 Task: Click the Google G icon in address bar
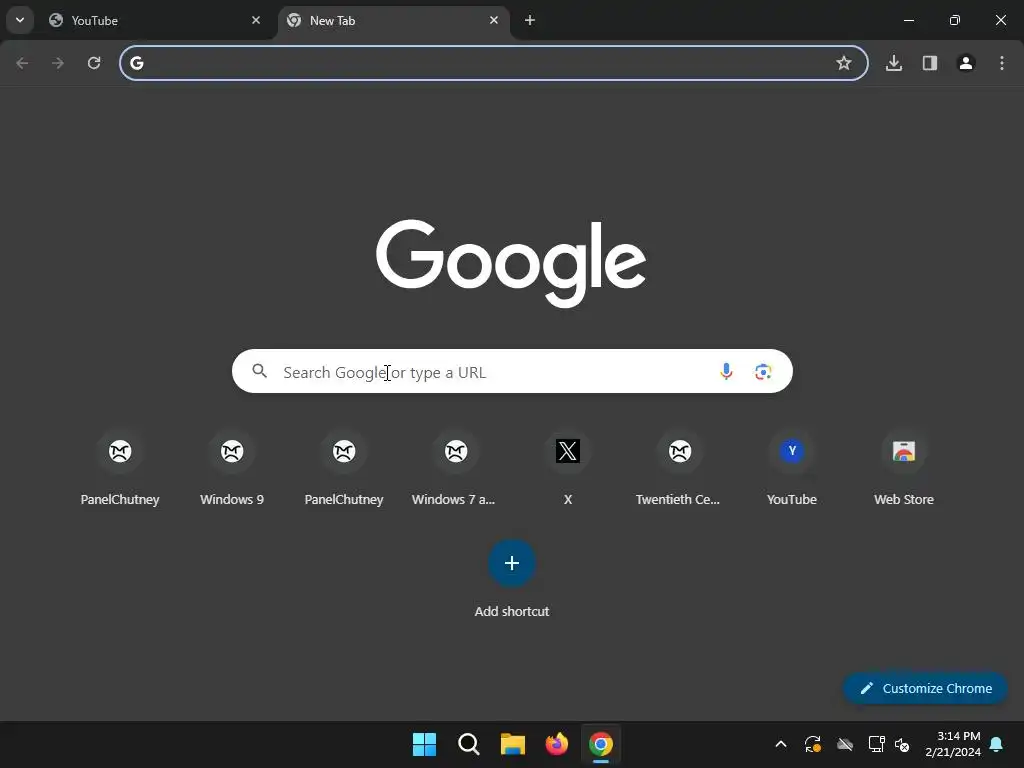click(136, 63)
